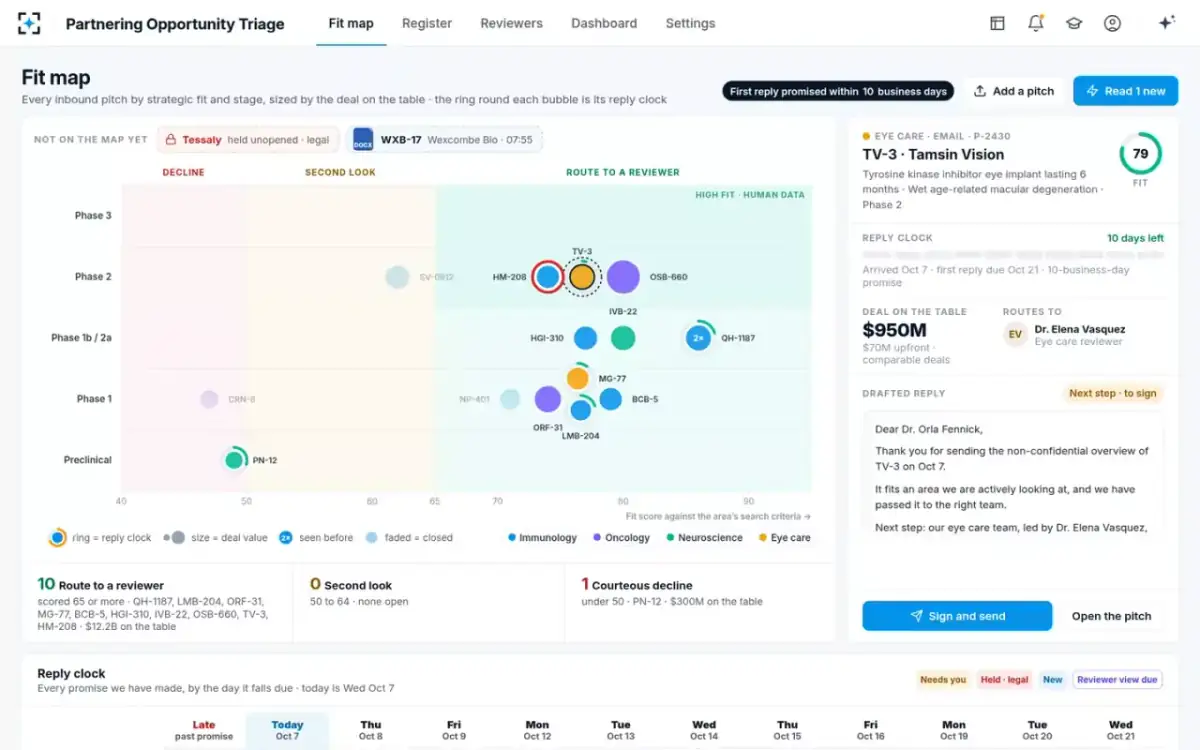Click the '0 Second look' summary card
Viewport: 1200px width, 750px height.
(x=429, y=603)
